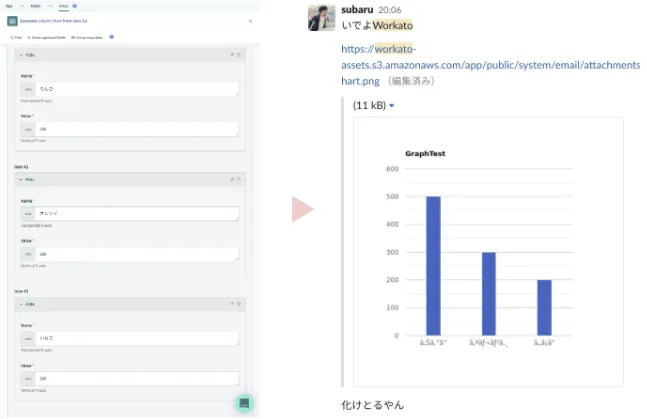Open subaru's avatar in Slack
Image resolution: width=647 pixels, height=419 pixels.
coord(321,18)
